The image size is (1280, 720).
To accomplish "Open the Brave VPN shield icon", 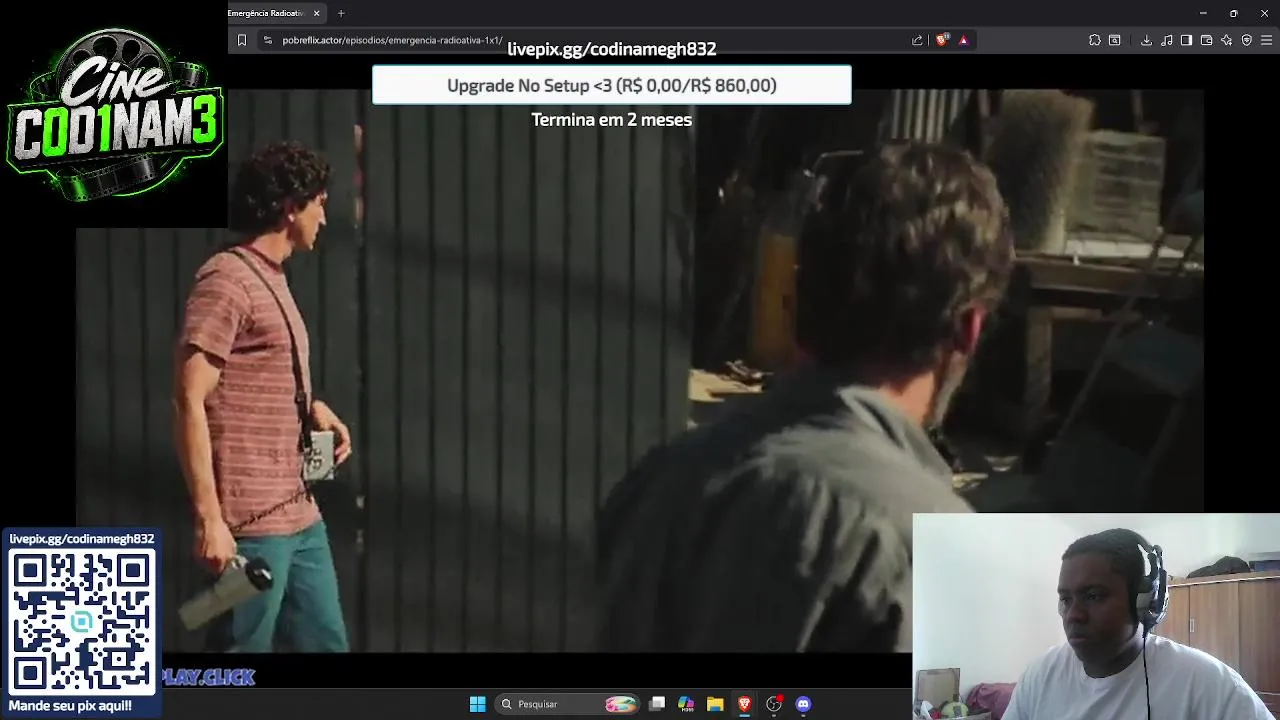I will coord(1246,40).
